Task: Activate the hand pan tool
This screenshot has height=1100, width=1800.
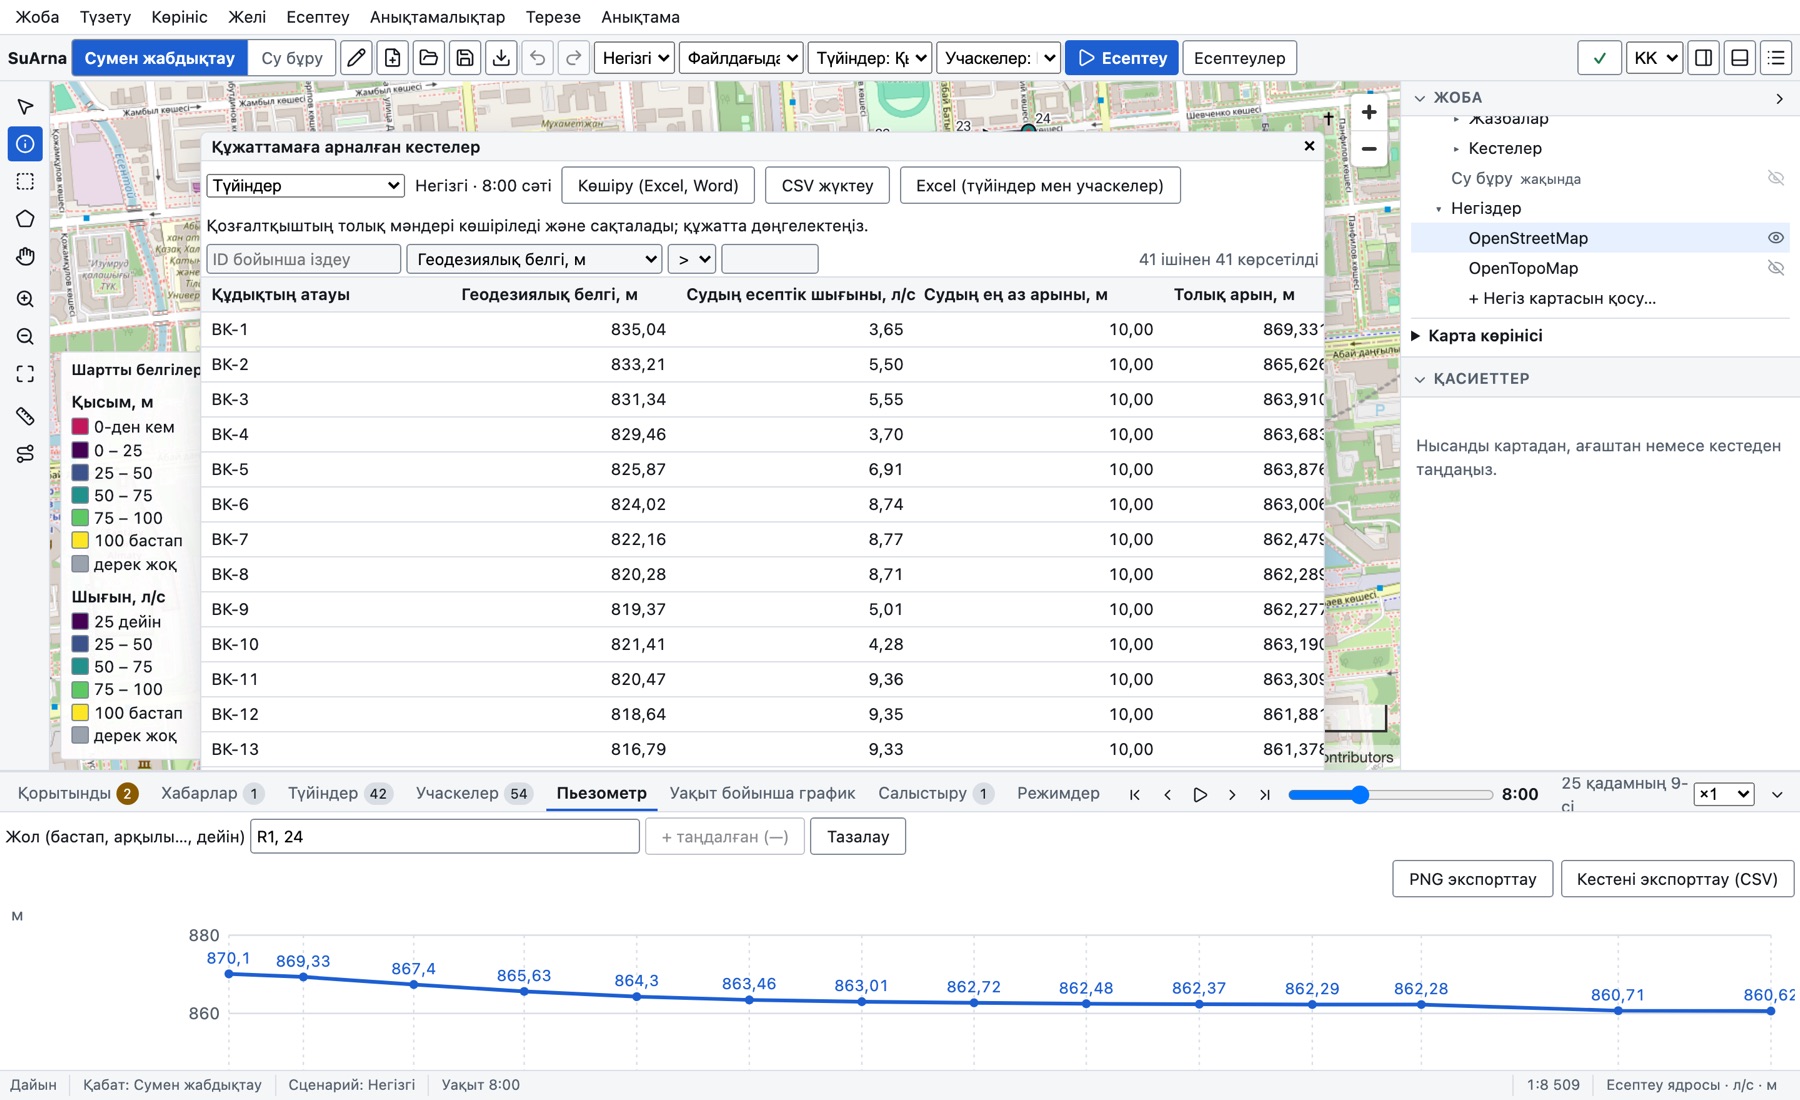Action: point(25,257)
